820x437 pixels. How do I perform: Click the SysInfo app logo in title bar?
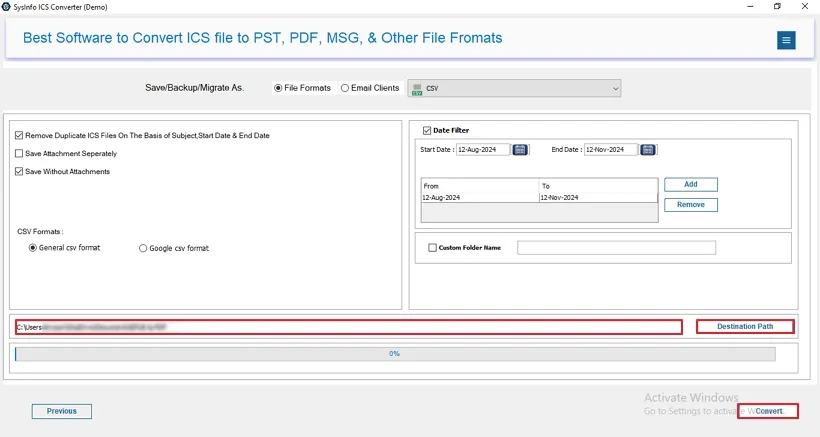click(6, 7)
